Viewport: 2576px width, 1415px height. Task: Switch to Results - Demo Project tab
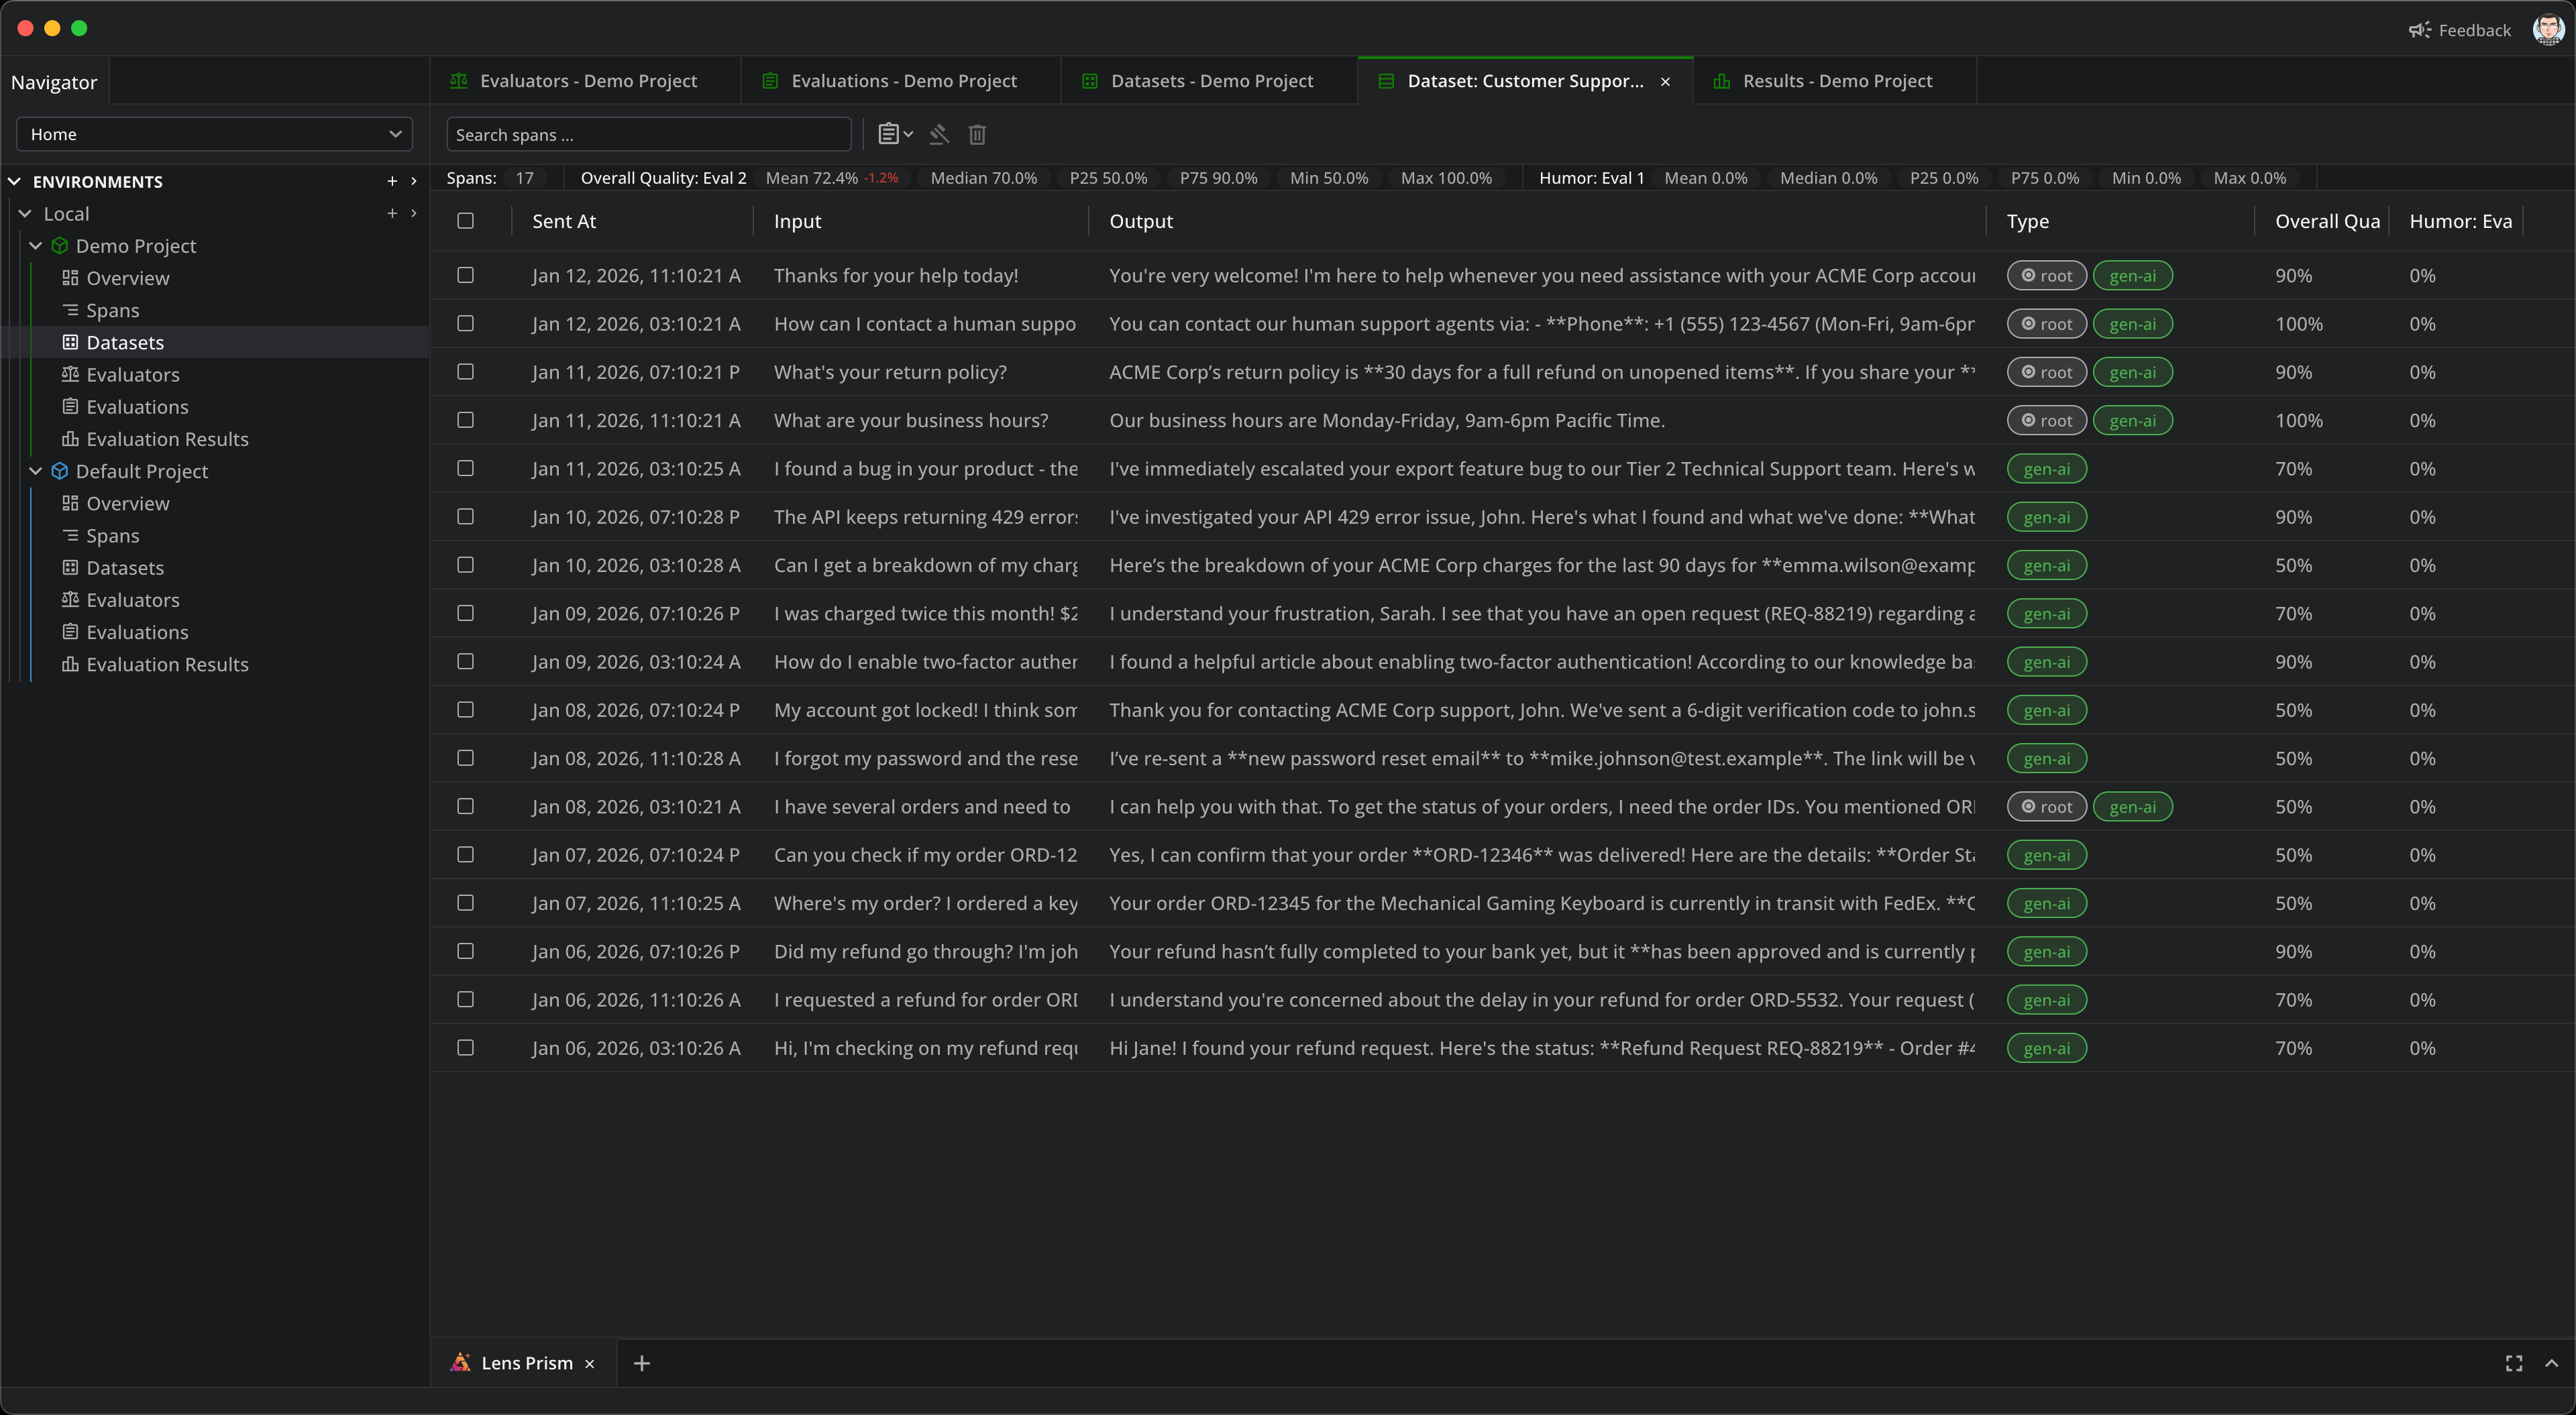point(1836,81)
